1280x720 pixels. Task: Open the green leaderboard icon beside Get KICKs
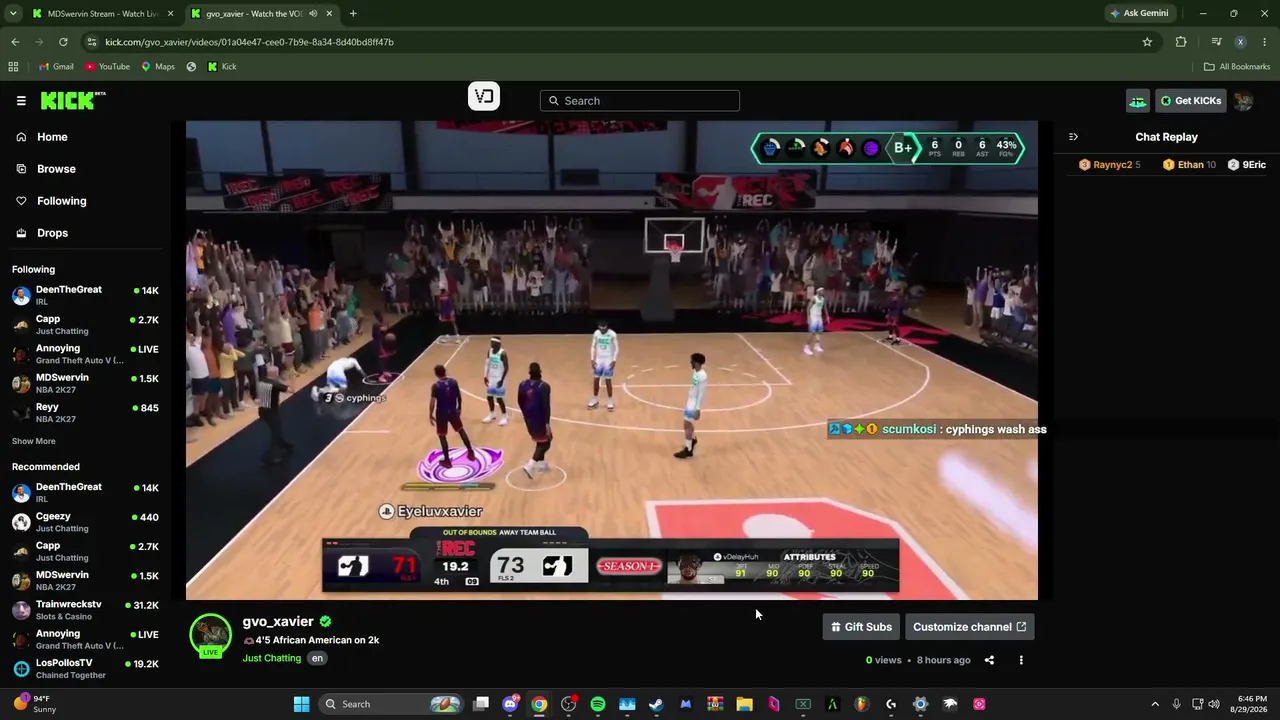click(1138, 100)
